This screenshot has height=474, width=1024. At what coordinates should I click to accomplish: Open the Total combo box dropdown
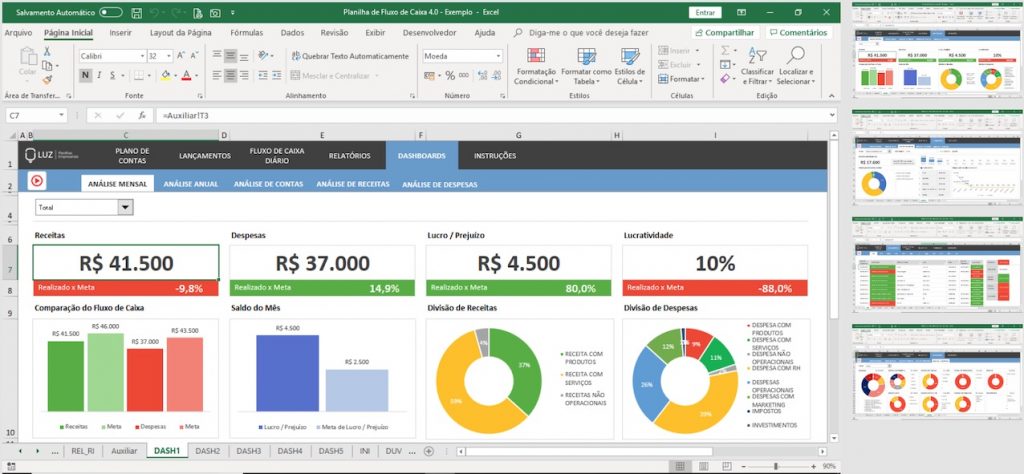(125, 207)
